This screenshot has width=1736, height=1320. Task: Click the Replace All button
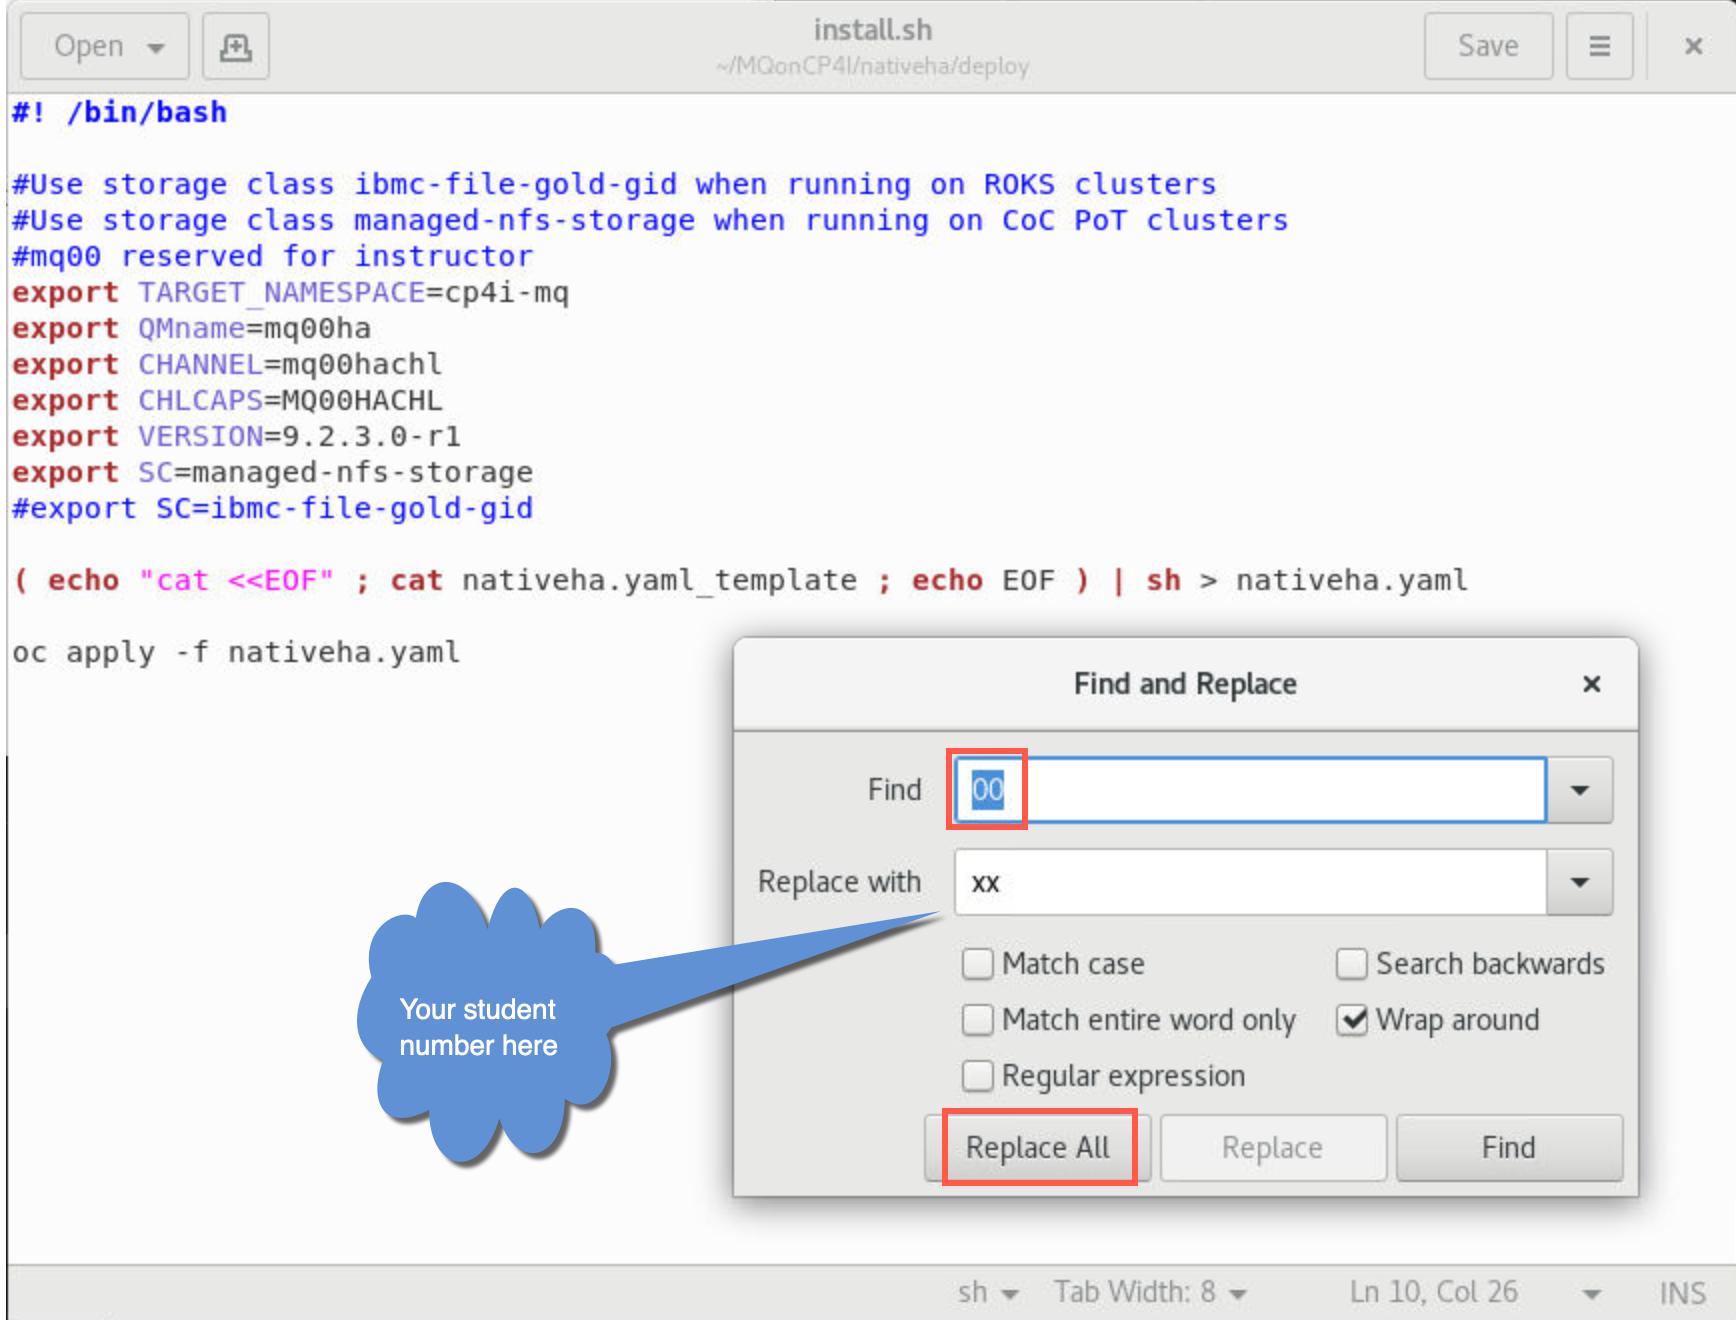pyautogui.click(x=1038, y=1148)
